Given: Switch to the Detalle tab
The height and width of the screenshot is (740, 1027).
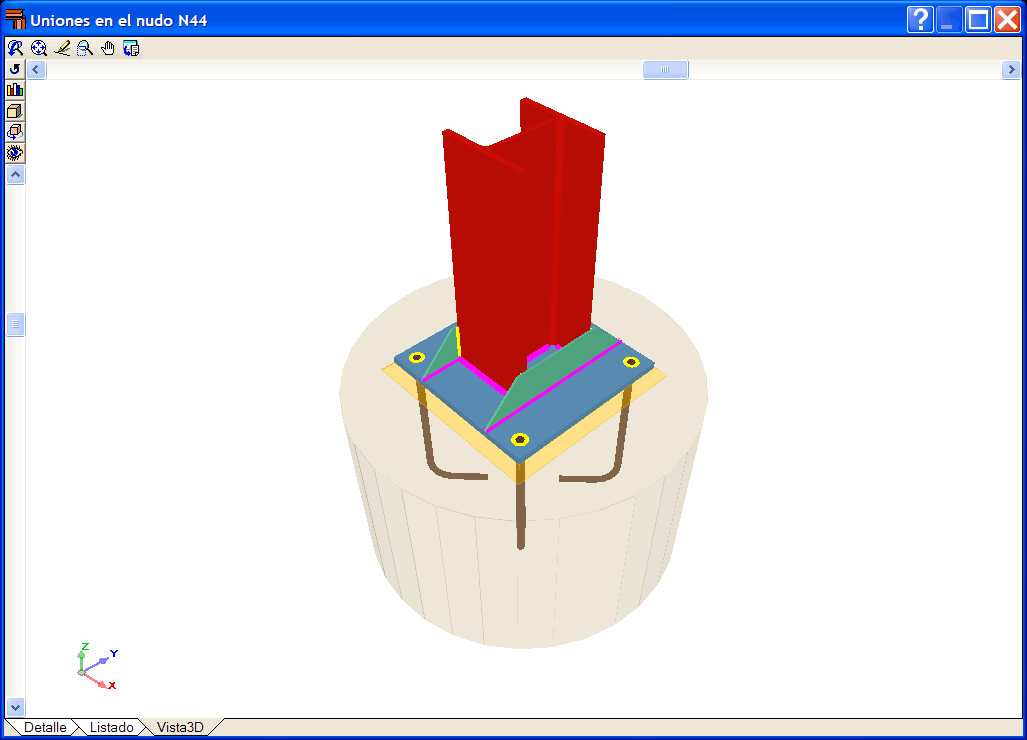Looking at the screenshot, I should (x=45, y=728).
